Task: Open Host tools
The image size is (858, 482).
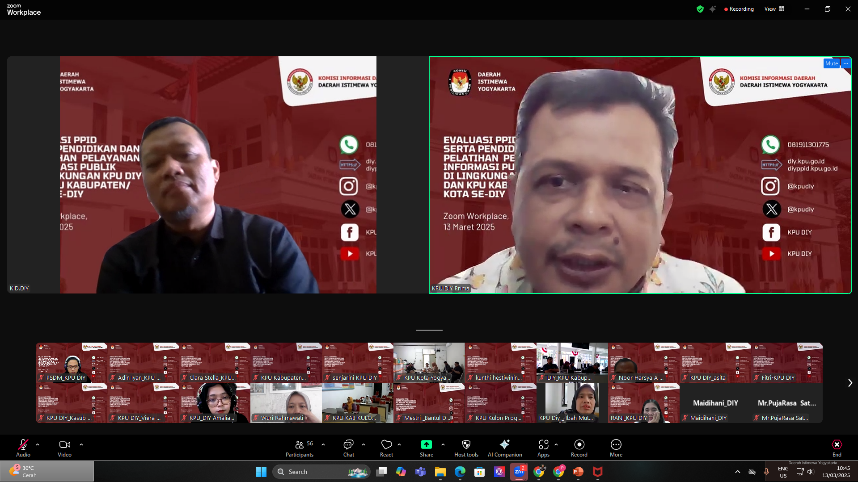Action: pos(466,446)
